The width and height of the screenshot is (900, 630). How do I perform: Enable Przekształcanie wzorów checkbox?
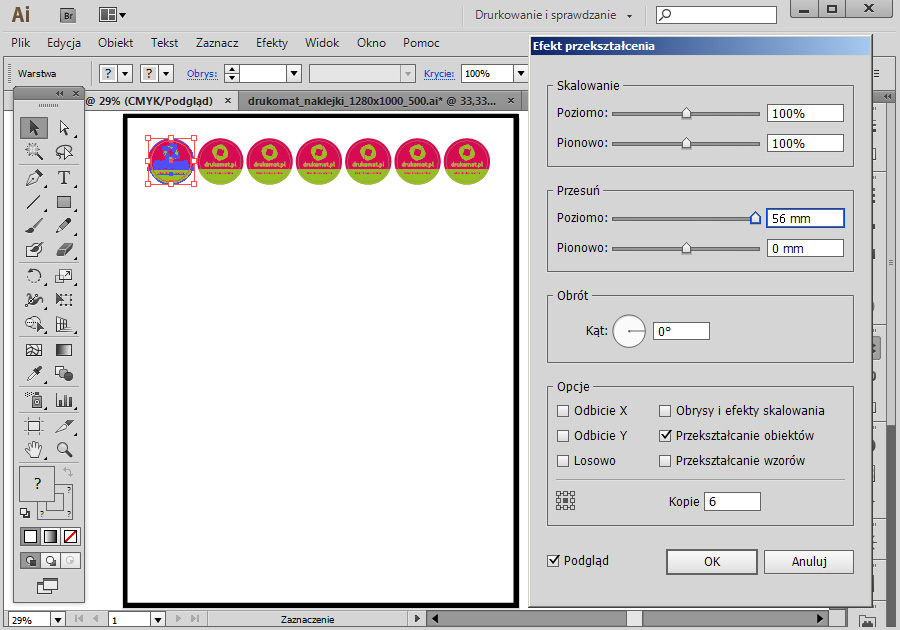665,461
